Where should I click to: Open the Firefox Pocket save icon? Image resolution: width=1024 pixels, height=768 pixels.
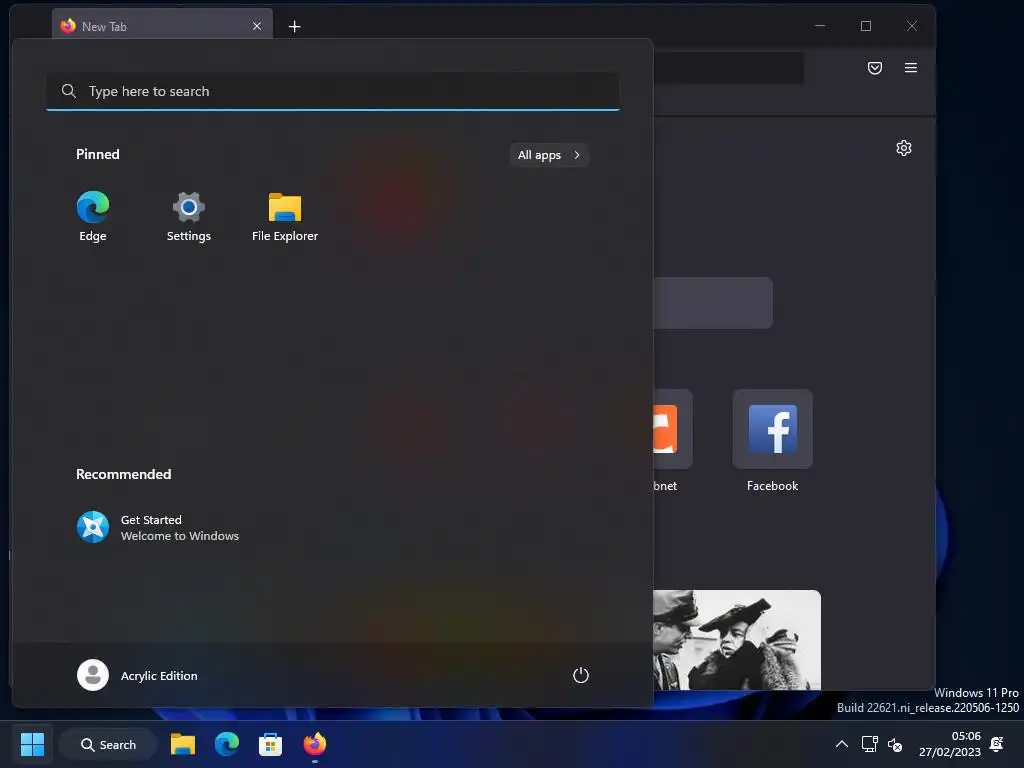(875, 68)
